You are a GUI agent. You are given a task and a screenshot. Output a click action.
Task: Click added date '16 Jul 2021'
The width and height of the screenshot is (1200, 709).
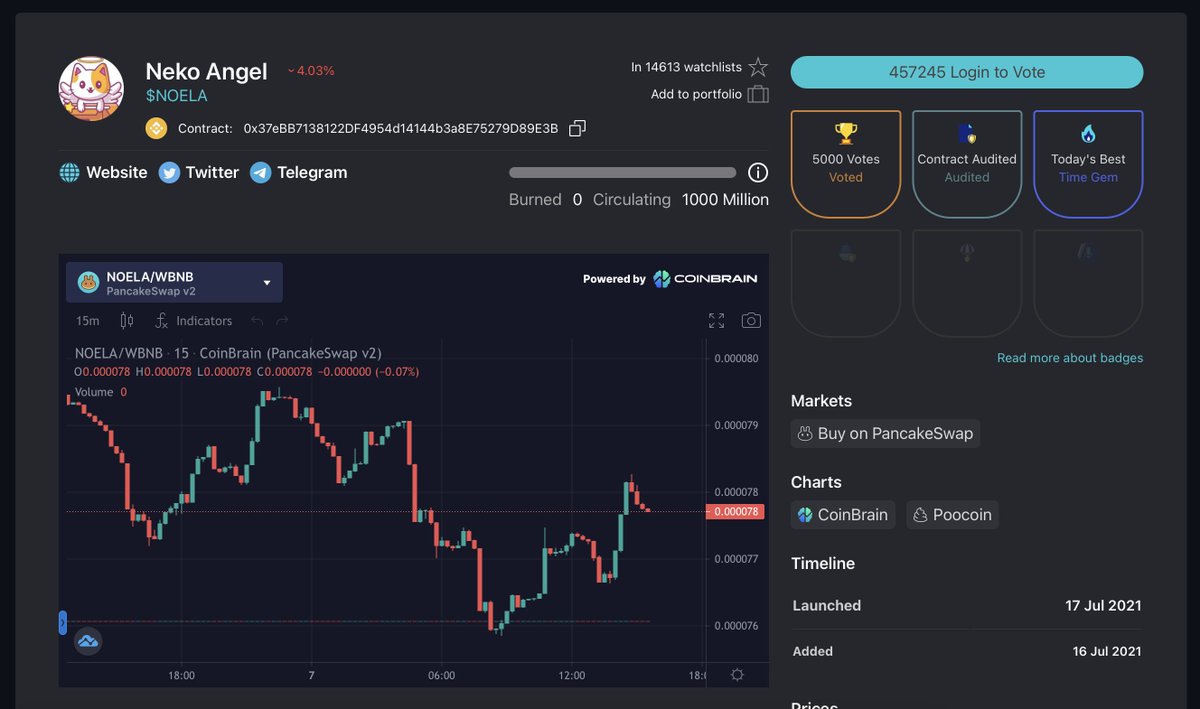tap(1107, 651)
